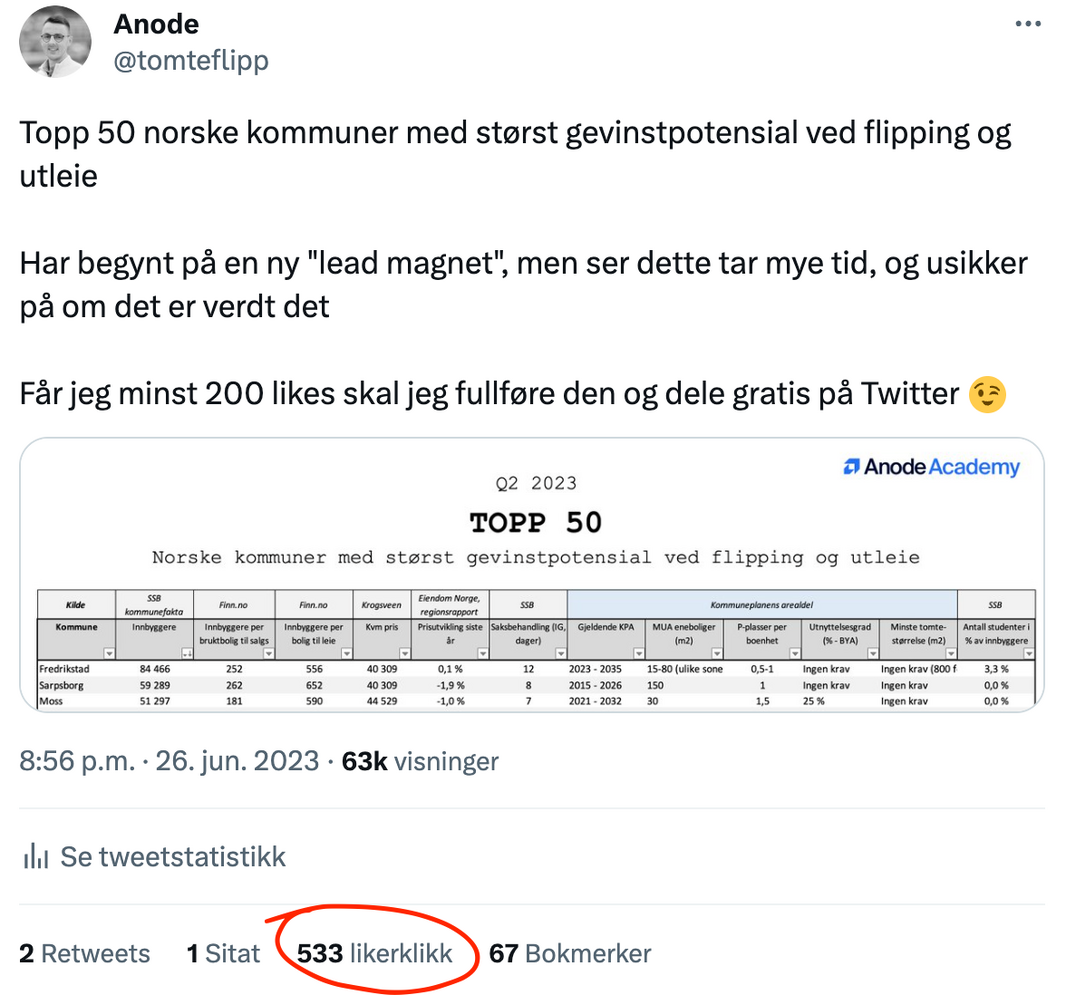The height and width of the screenshot is (995, 1066).
Task: Open Se tweetstatistikk link
Action: coord(173,857)
